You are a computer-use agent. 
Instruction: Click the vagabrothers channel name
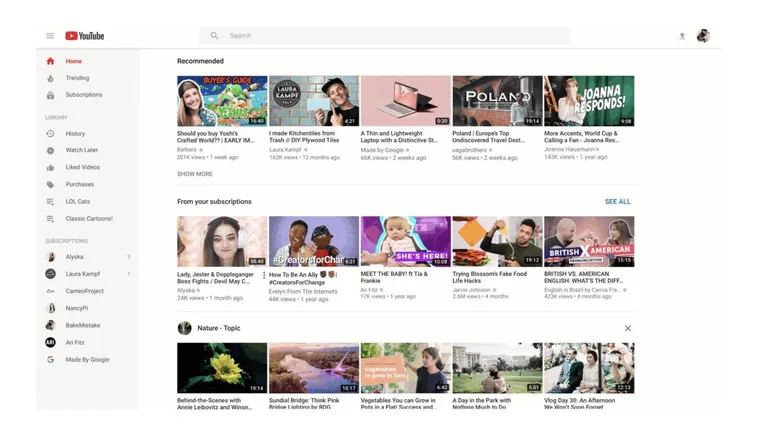(x=469, y=150)
